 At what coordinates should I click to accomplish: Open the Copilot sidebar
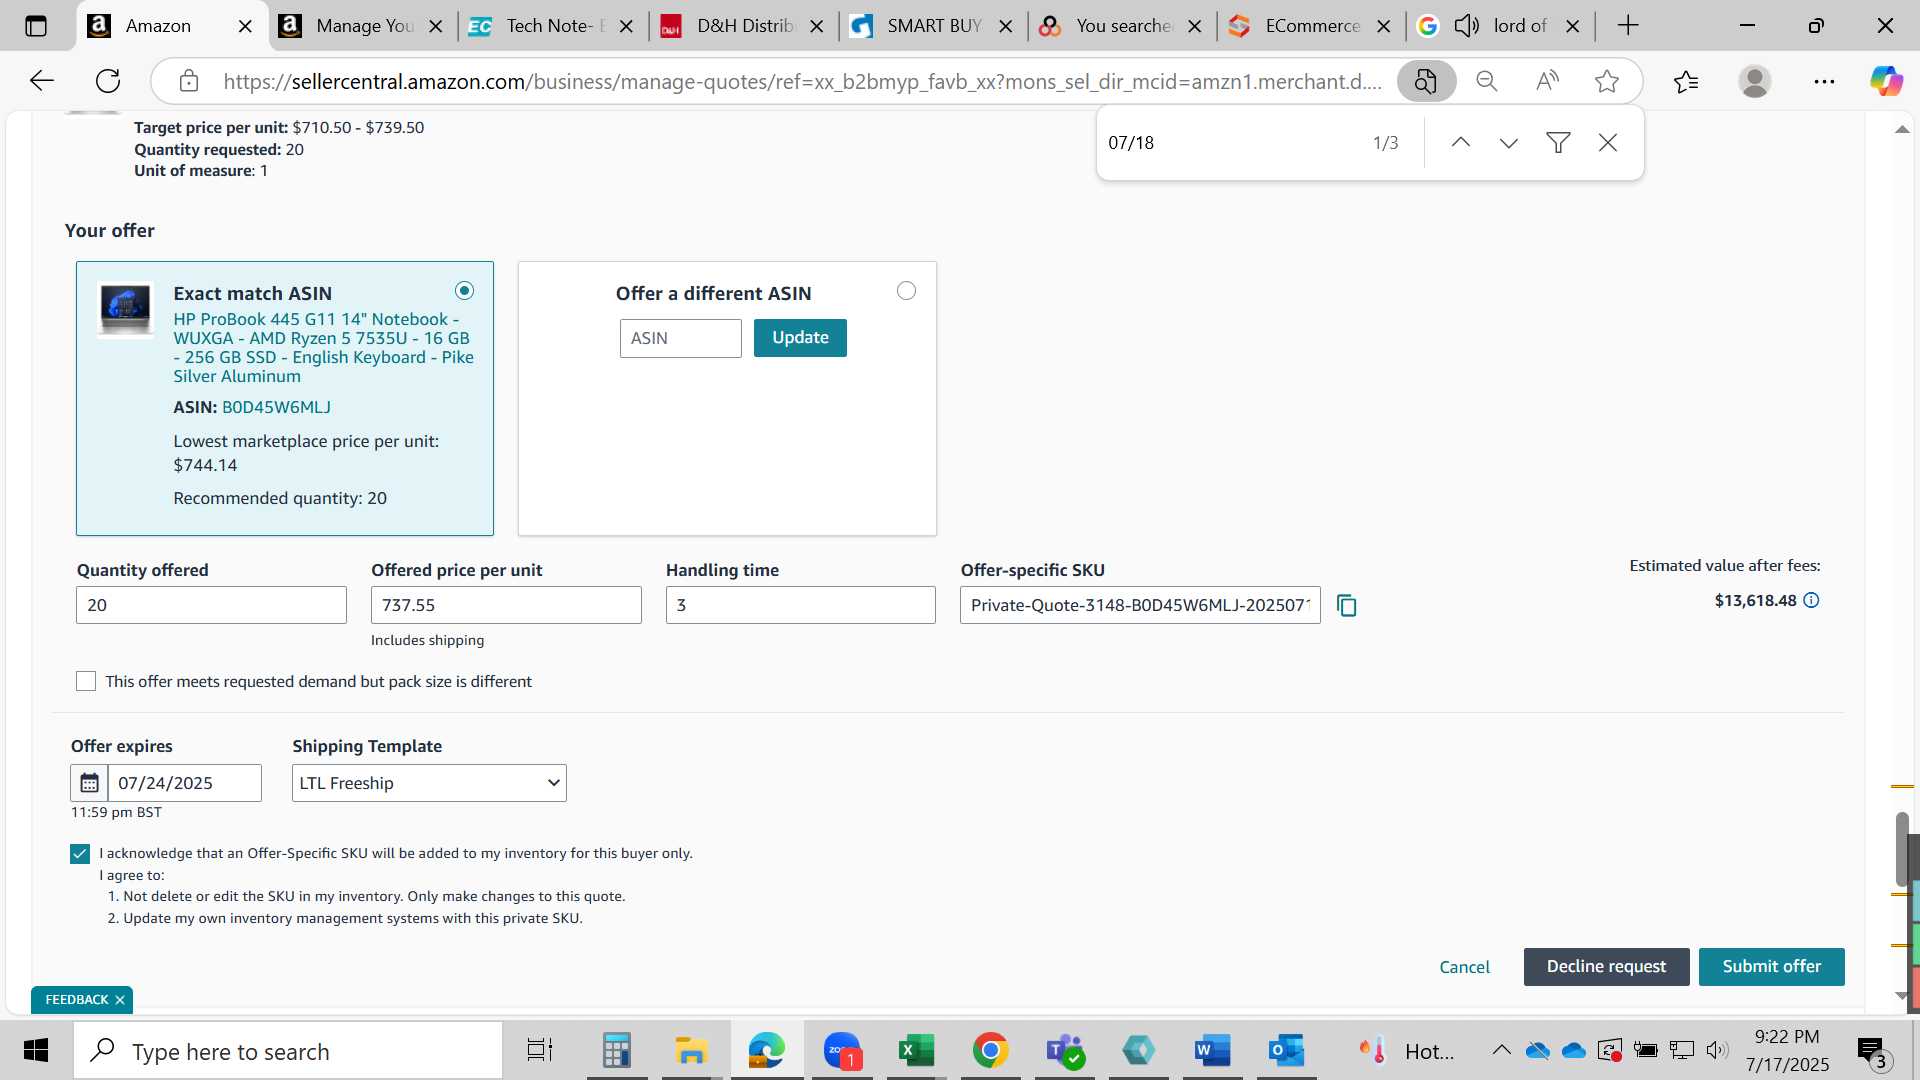pos(1886,81)
